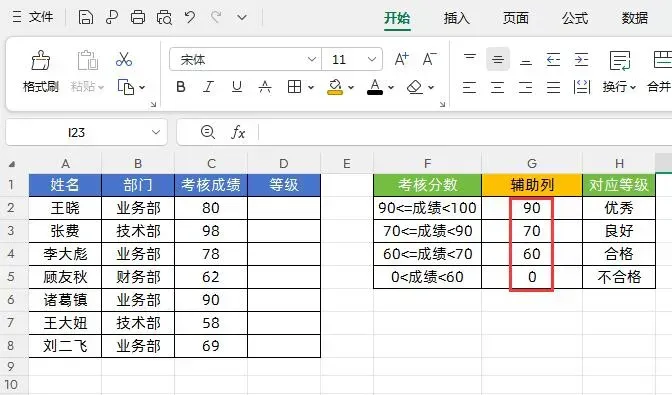Open the fill color dropdown arrow
Image resolution: width=672 pixels, height=395 pixels.
351,88
